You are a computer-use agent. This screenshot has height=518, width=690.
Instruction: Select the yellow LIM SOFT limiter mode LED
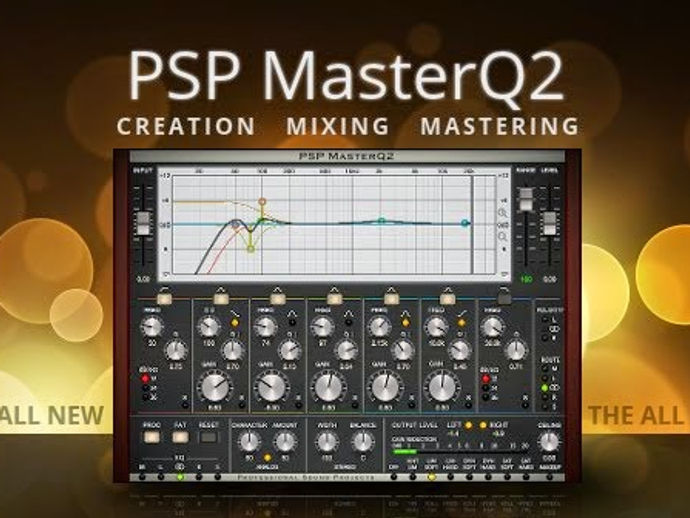click(x=431, y=477)
